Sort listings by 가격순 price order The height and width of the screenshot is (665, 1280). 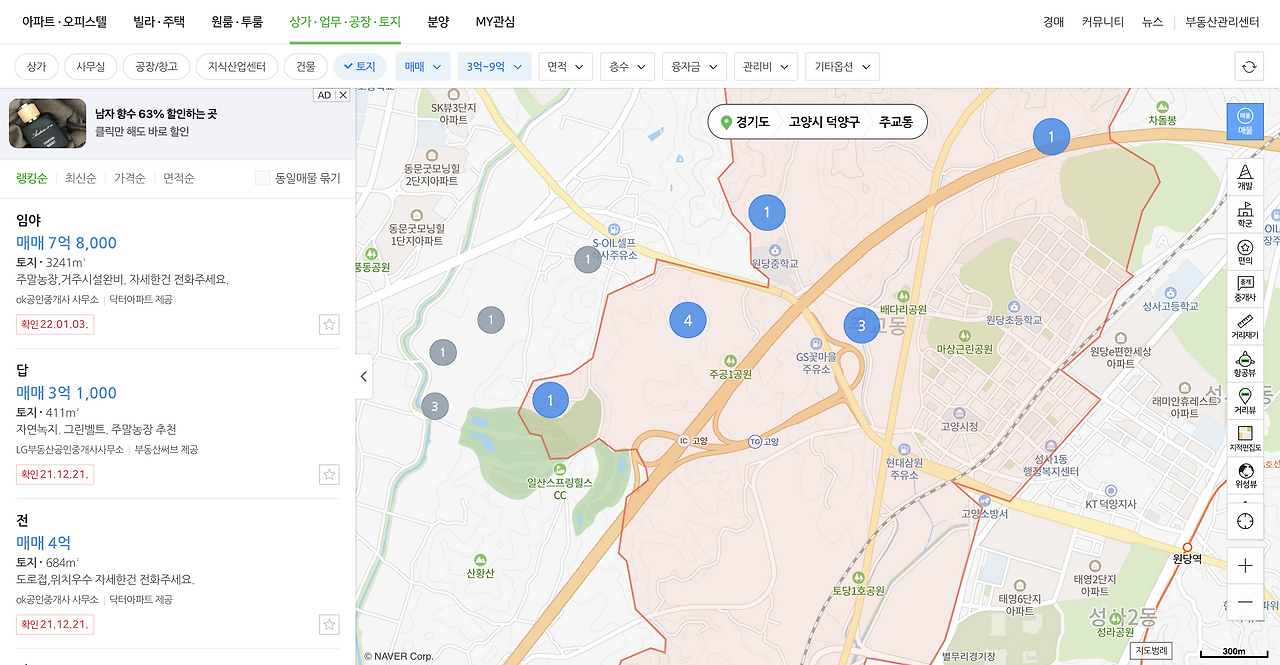pyautogui.click(x=132, y=176)
